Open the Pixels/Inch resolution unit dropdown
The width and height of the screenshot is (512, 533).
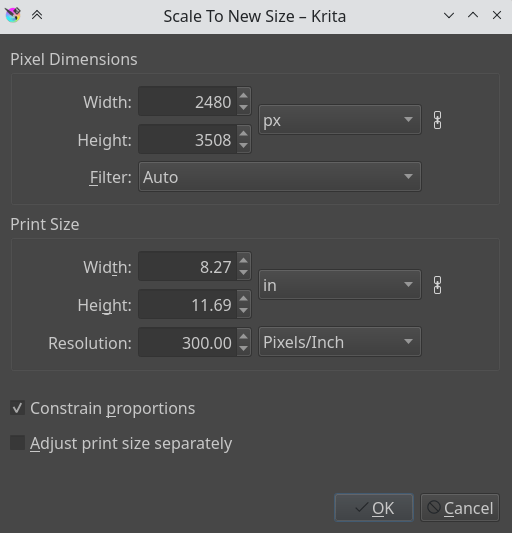340,342
